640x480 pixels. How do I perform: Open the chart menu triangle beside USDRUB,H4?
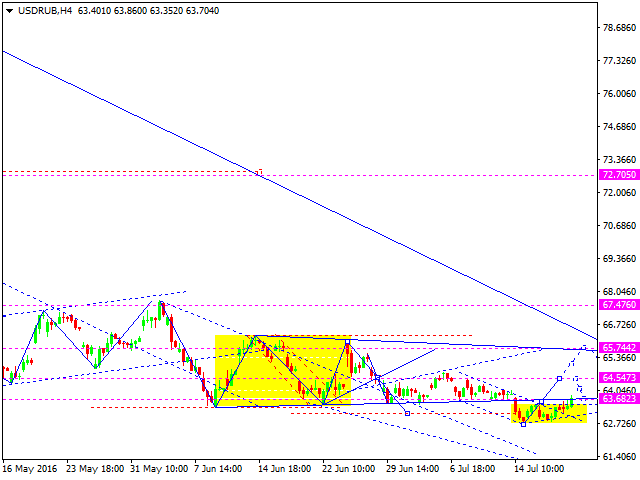pyautogui.click(x=9, y=11)
